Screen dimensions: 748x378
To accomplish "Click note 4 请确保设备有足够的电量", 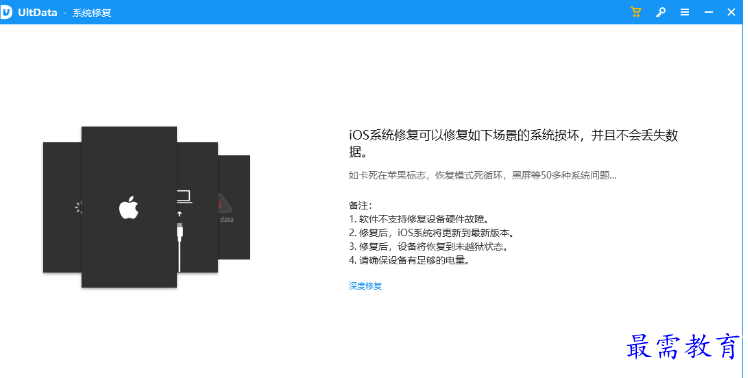I will point(409,261).
